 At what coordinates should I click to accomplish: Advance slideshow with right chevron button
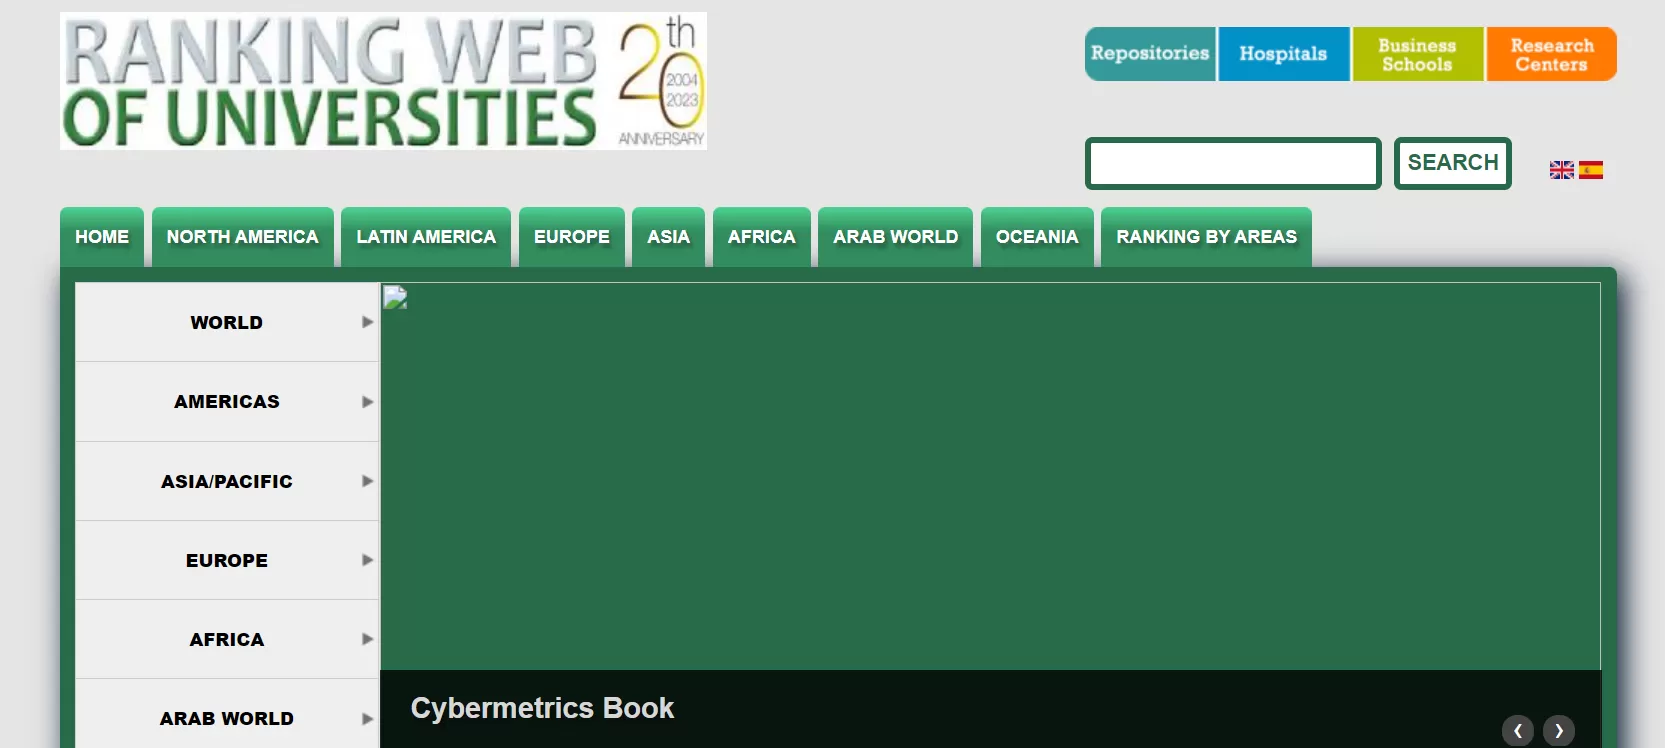click(1558, 731)
